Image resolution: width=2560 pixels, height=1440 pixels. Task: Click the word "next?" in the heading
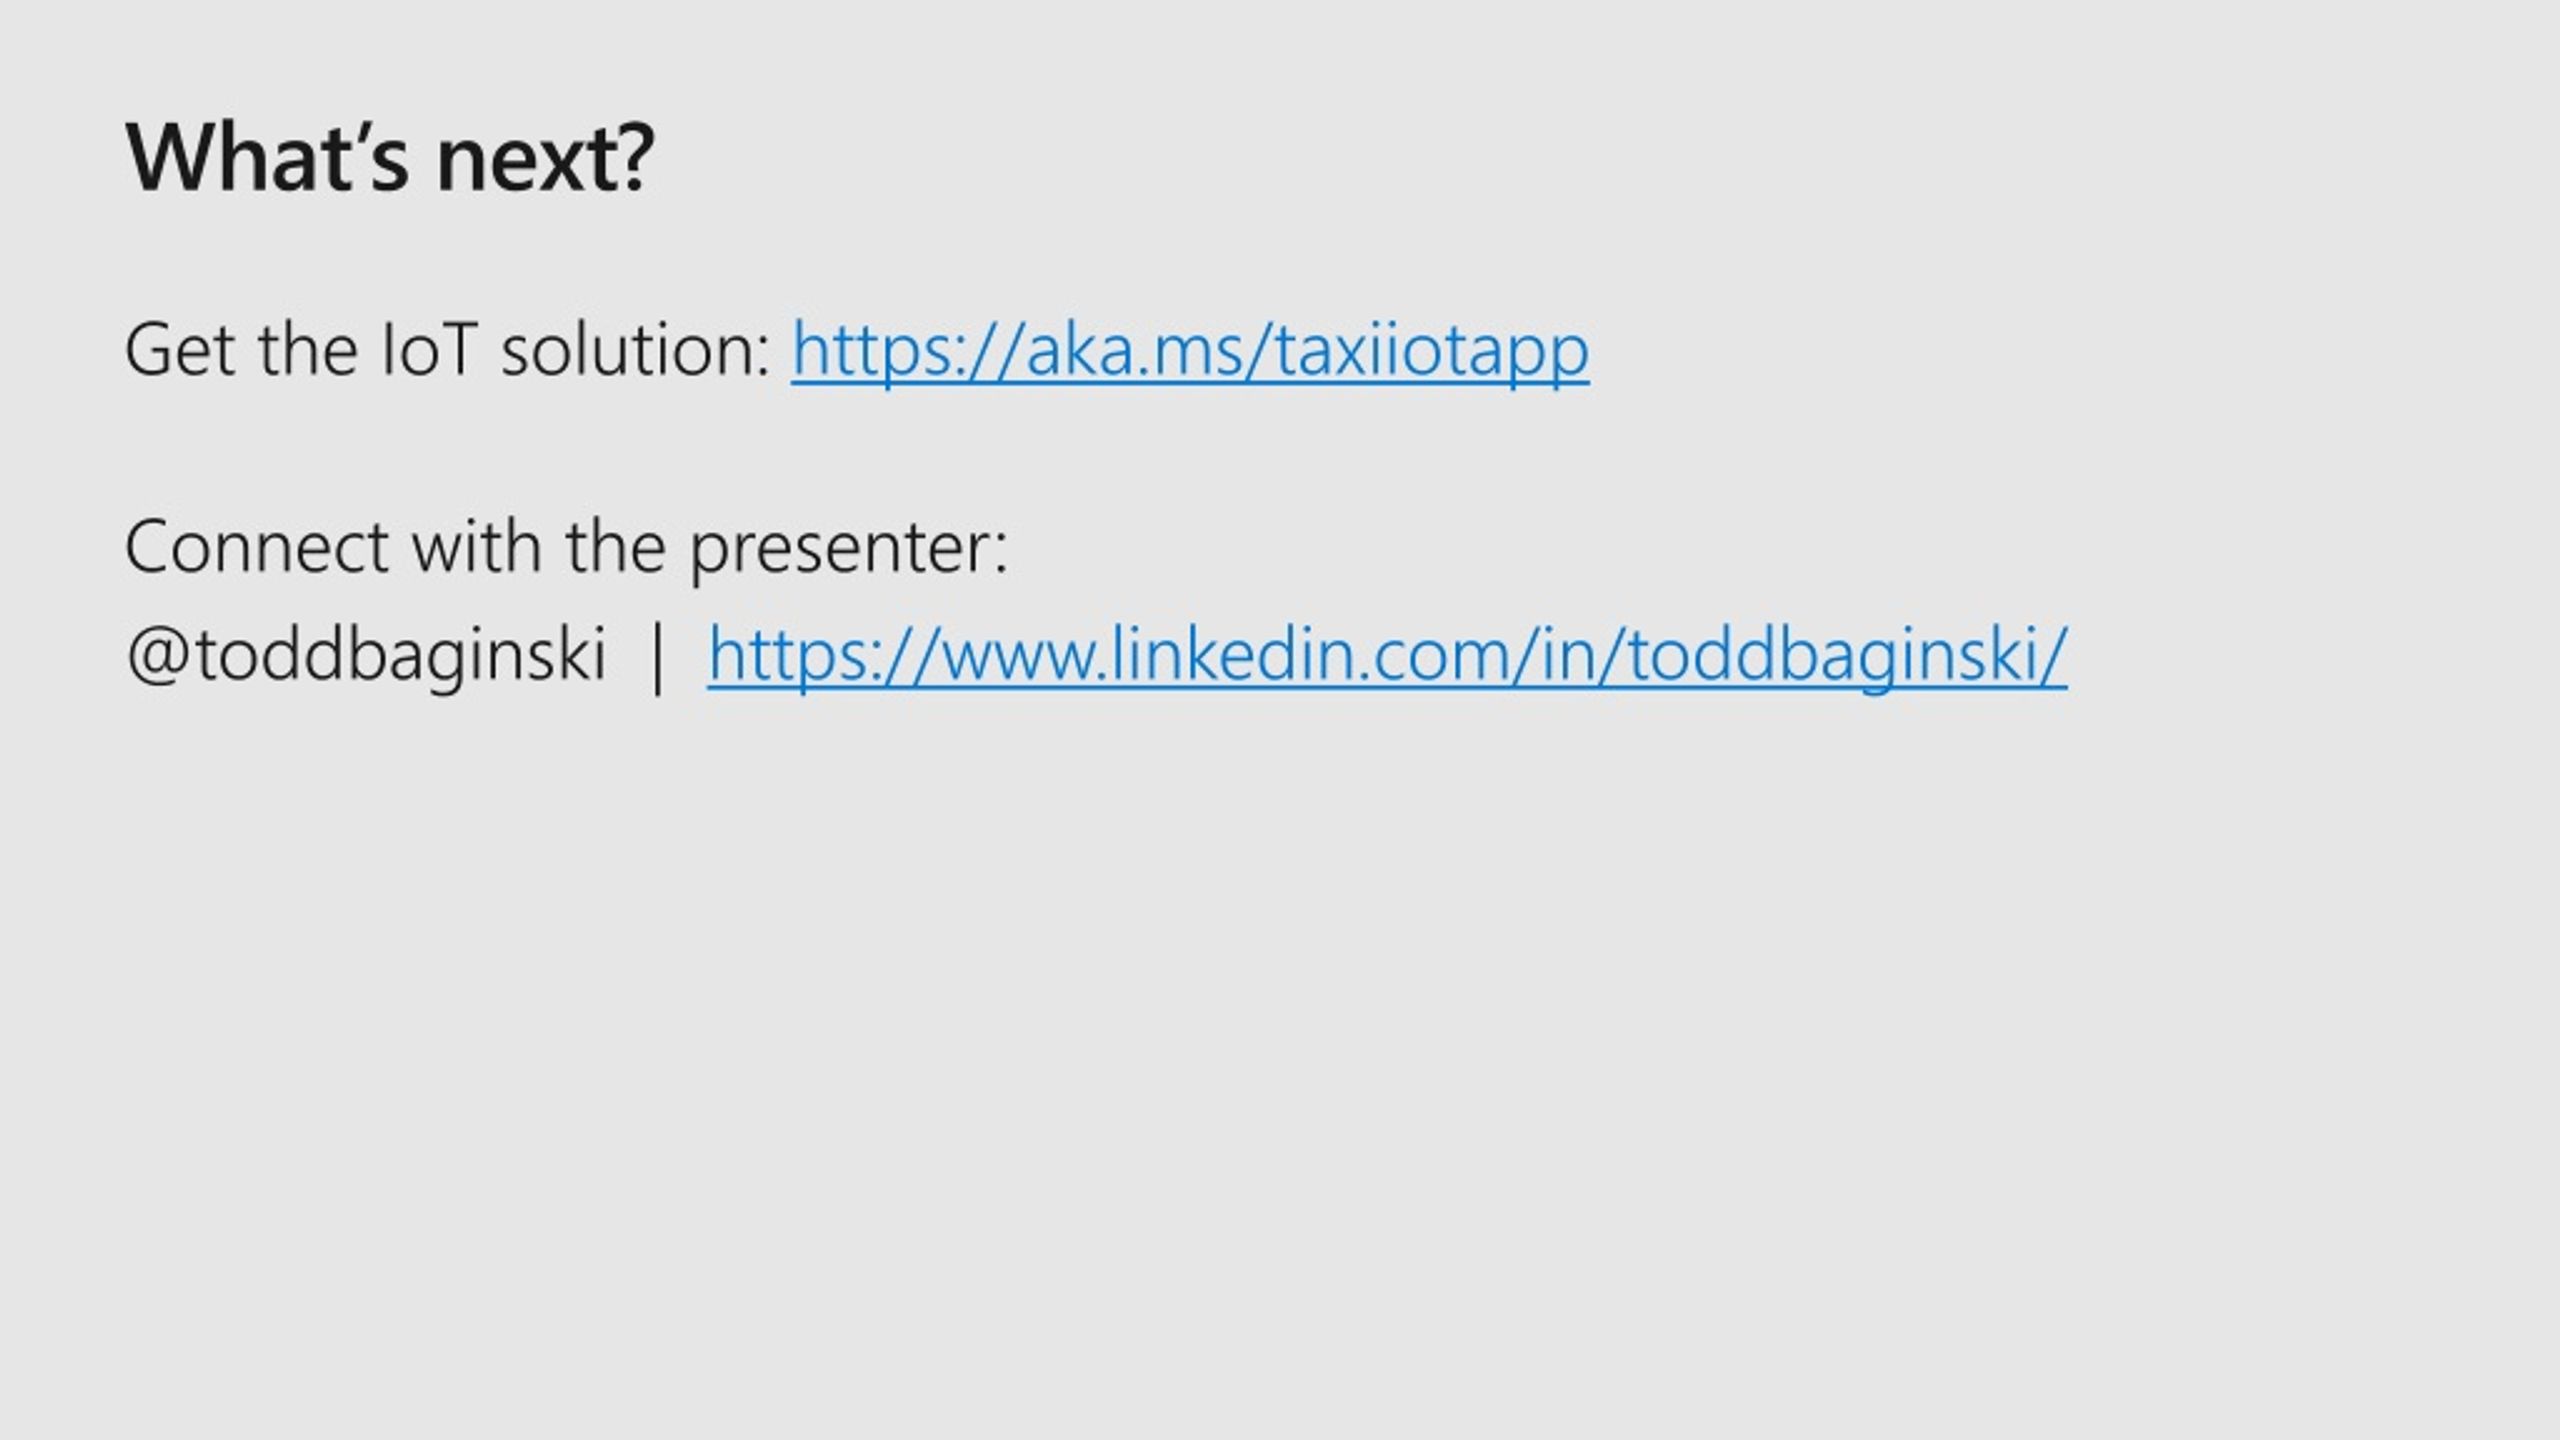546,160
